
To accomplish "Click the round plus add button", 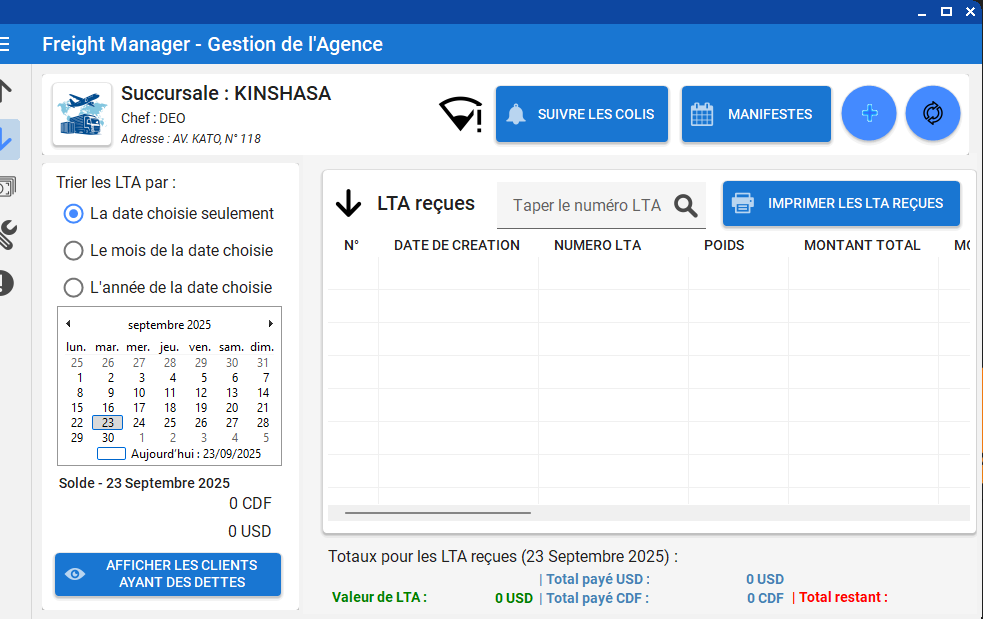I will tap(869, 114).
